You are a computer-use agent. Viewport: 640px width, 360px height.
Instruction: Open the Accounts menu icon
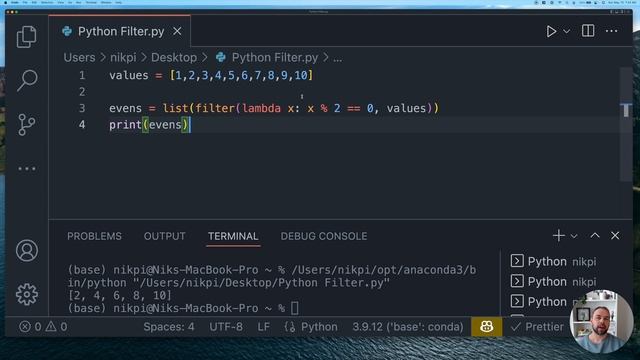coord(27,250)
